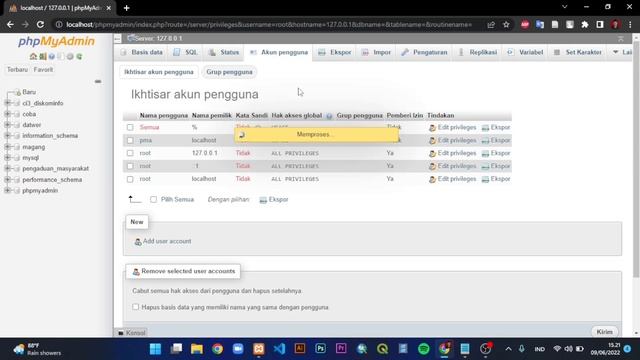The height and width of the screenshot is (360, 640).
Task: Click Edit privileges icon for root 127.0.0.1
Action: (x=432, y=153)
